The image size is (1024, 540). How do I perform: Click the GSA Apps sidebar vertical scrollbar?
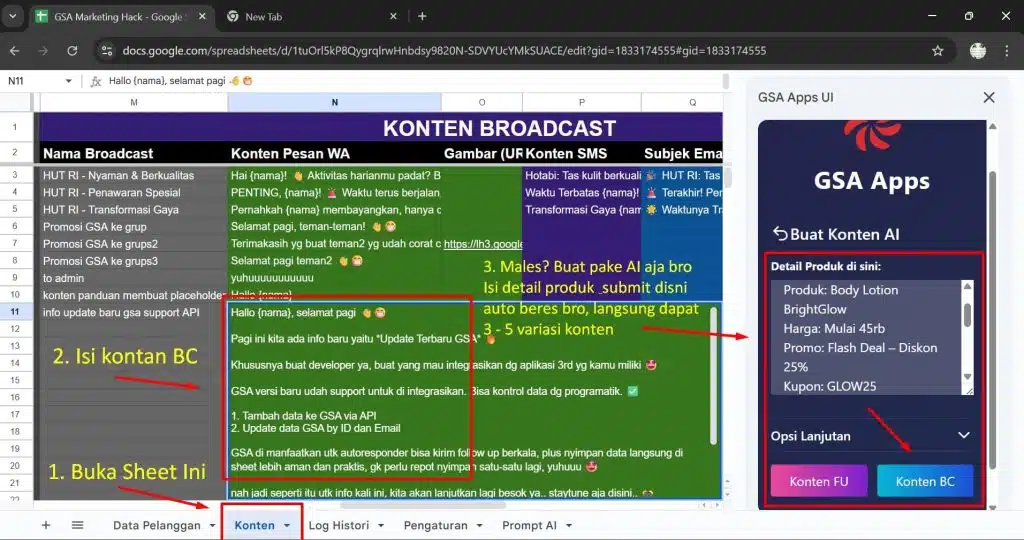pyautogui.click(x=993, y=320)
